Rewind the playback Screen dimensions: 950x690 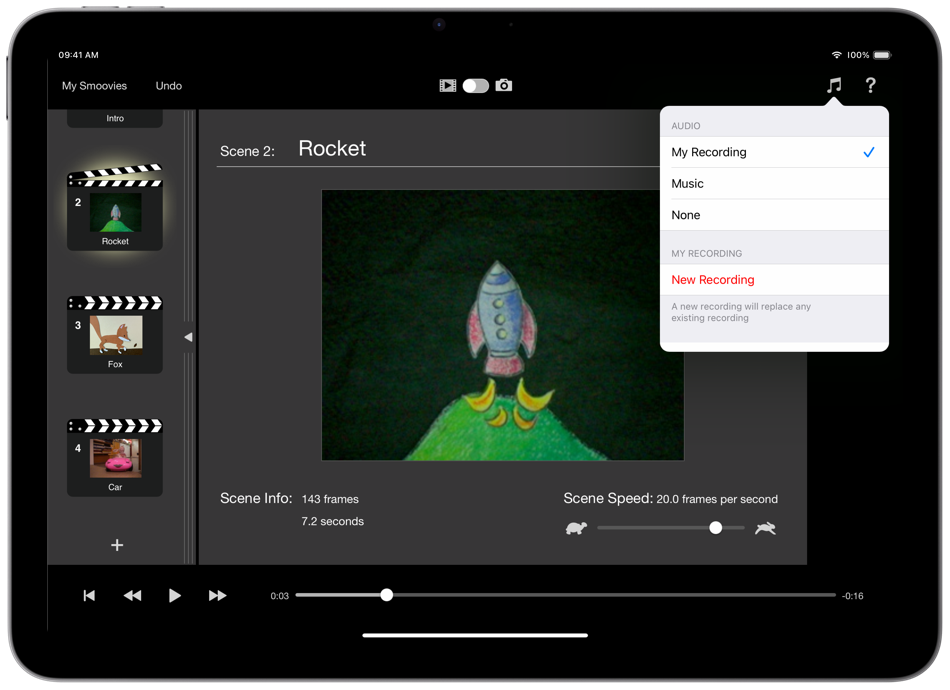pos(132,595)
